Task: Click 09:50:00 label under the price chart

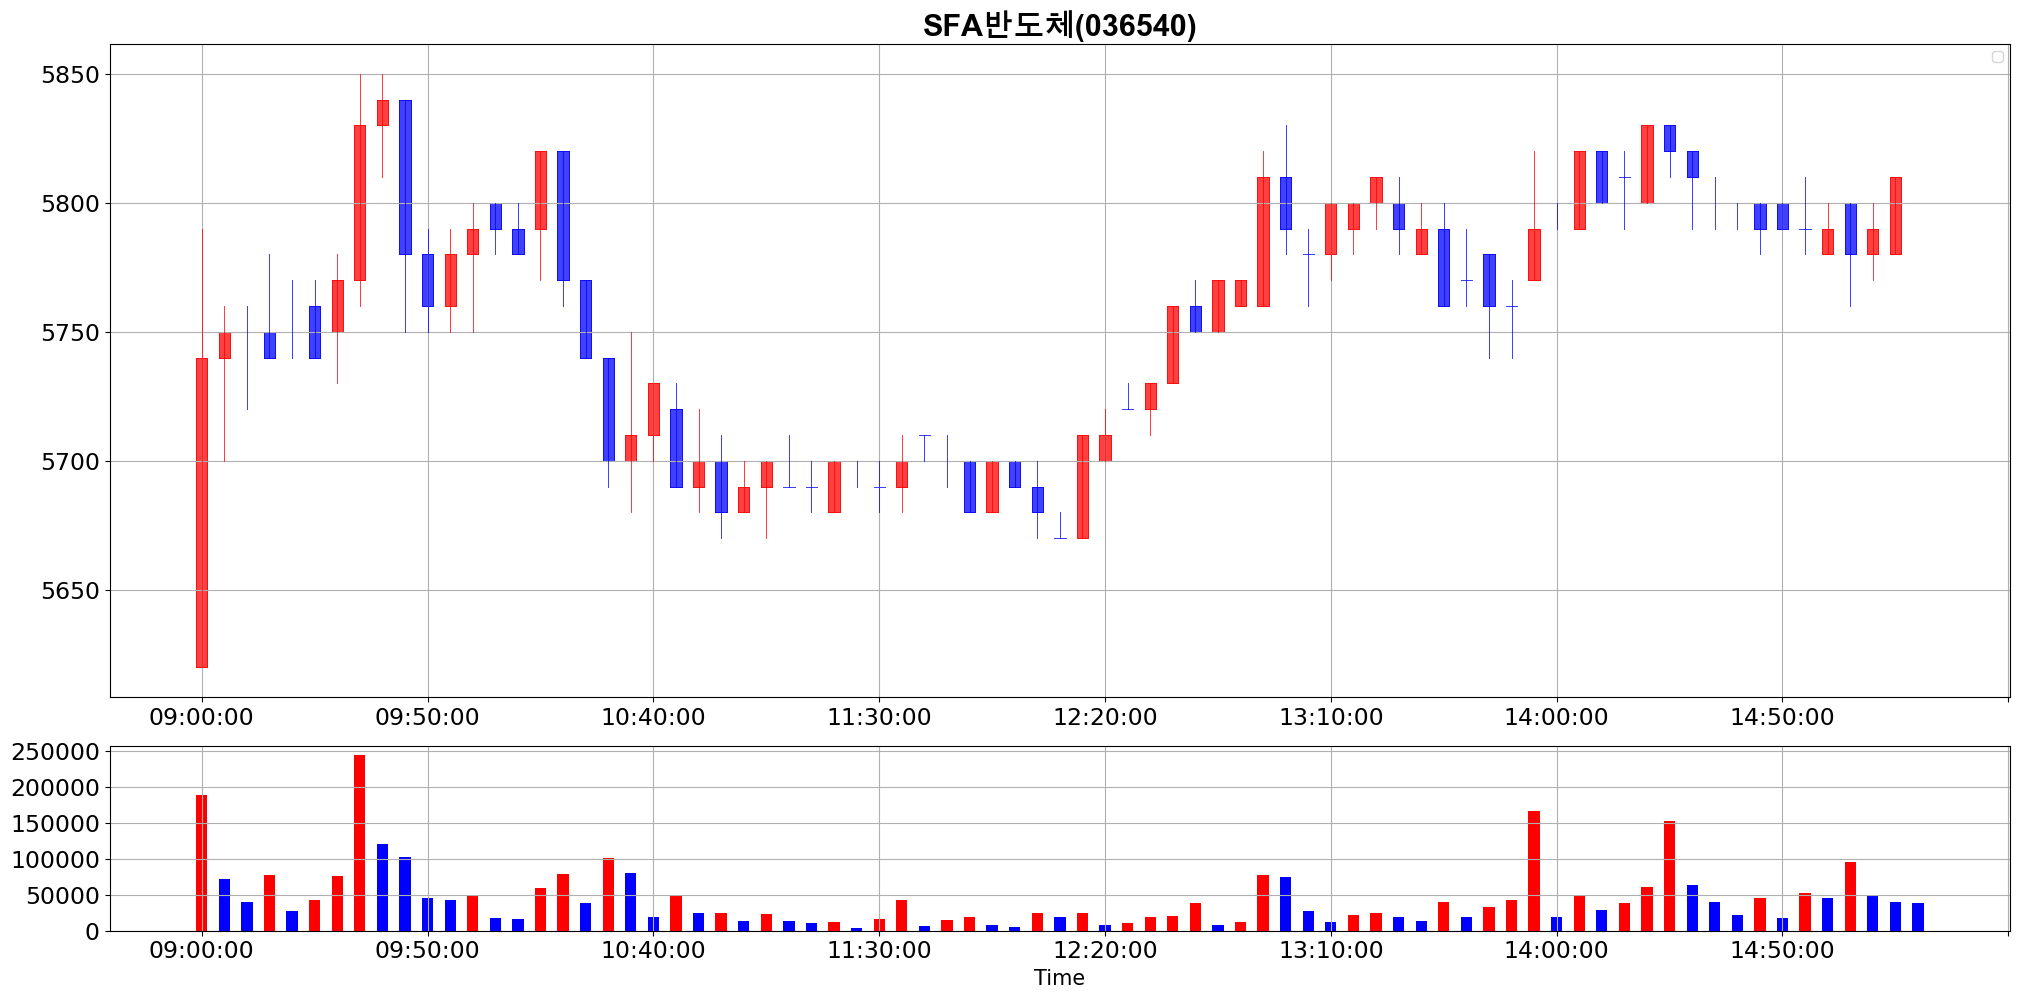Action: pos(427,717)
